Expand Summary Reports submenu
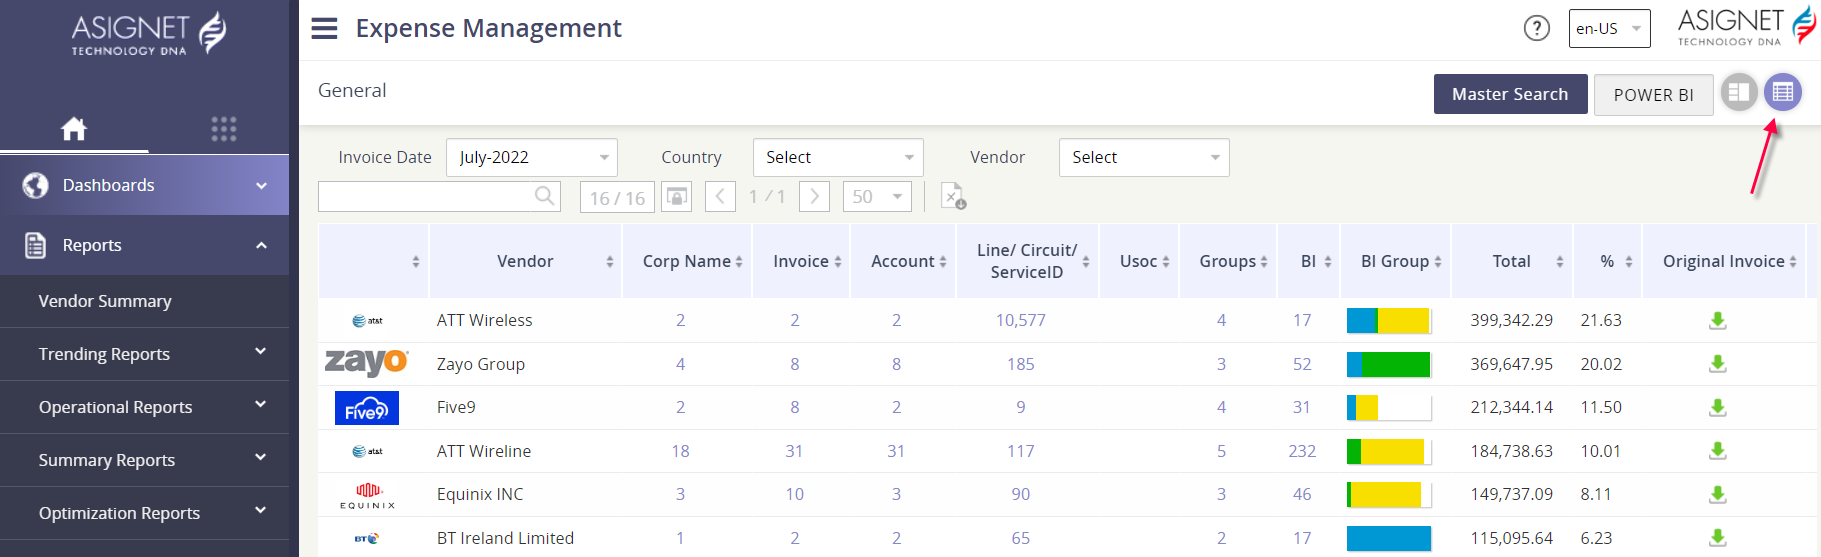This screenshot has height=557, width=1821. point(261,458)
